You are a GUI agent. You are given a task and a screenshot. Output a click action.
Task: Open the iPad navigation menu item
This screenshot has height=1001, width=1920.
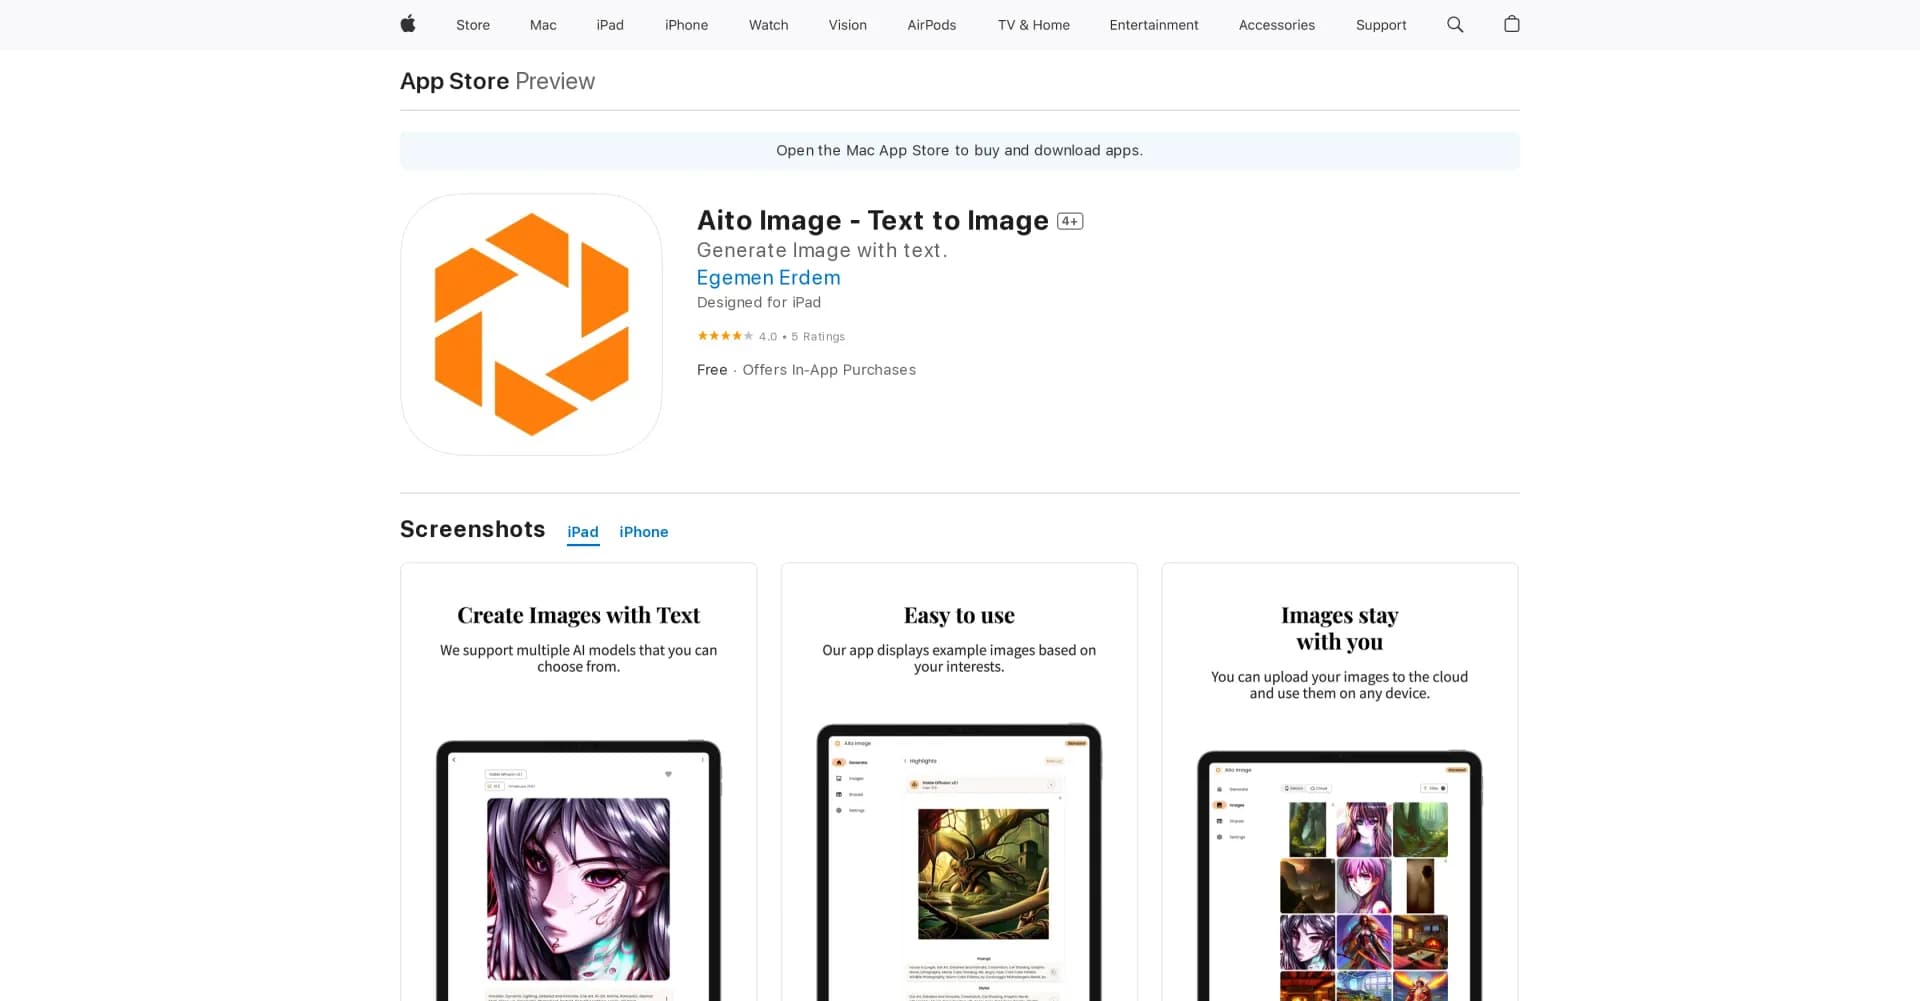tap(610, 25)
